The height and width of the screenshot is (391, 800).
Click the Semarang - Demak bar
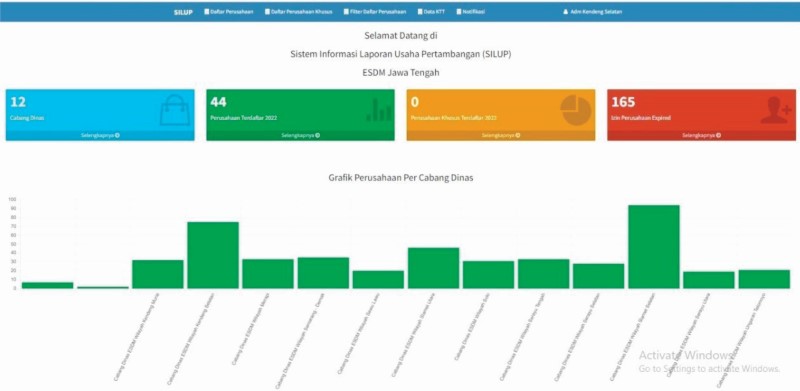click(x=323, y=273)
